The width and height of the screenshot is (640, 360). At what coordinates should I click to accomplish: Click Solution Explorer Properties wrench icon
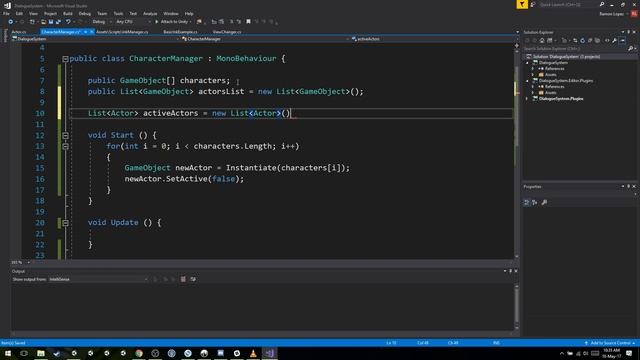tap(614, 40)
